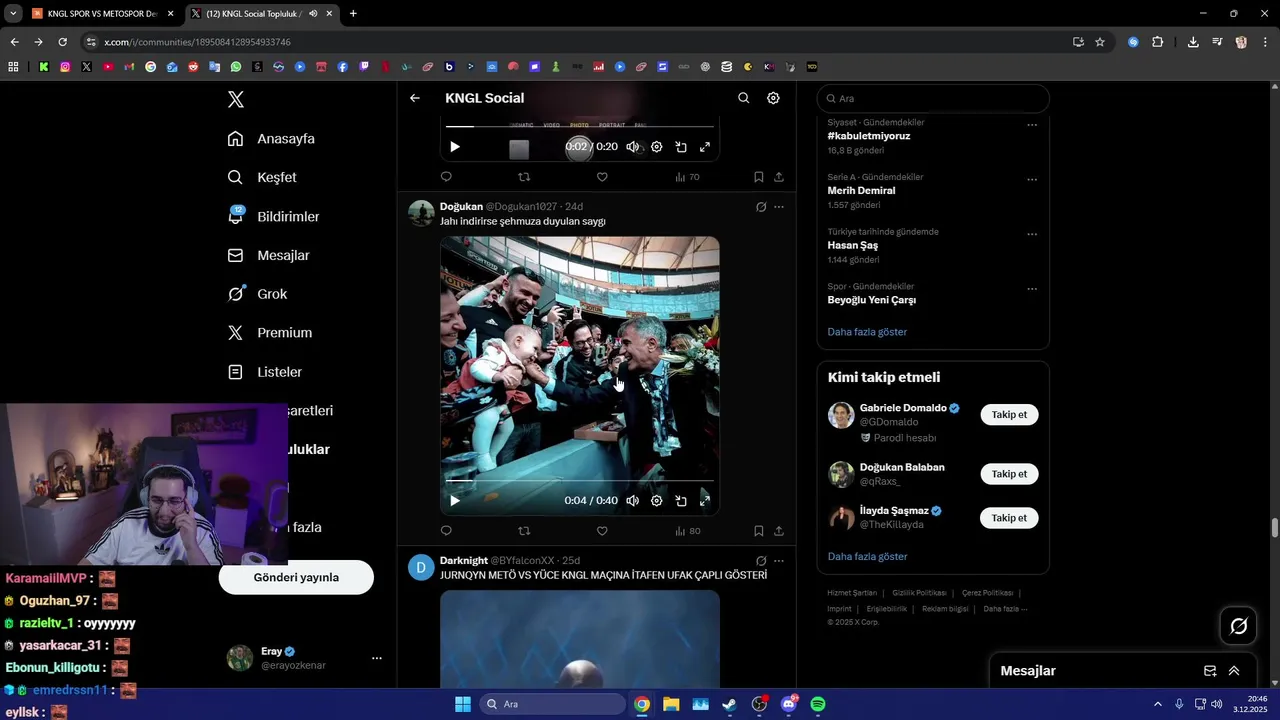Follow Gabriele Domaldo with Takip et
This screenshot has width=1280, height=720.
pyautogui.click(x=1009, y=415)
